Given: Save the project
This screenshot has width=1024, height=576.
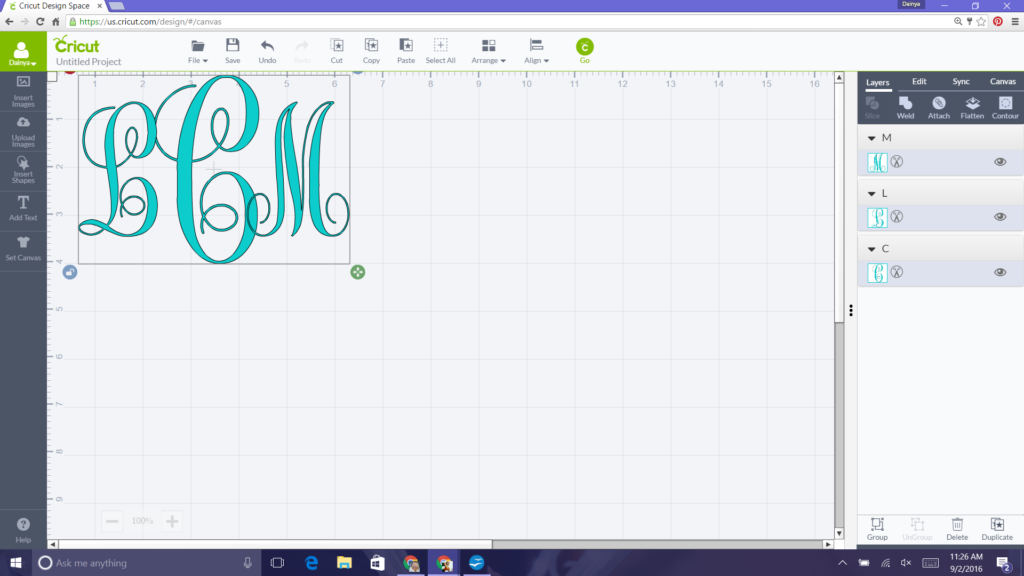Looking at the screenshot, I should tap(232, 51).
